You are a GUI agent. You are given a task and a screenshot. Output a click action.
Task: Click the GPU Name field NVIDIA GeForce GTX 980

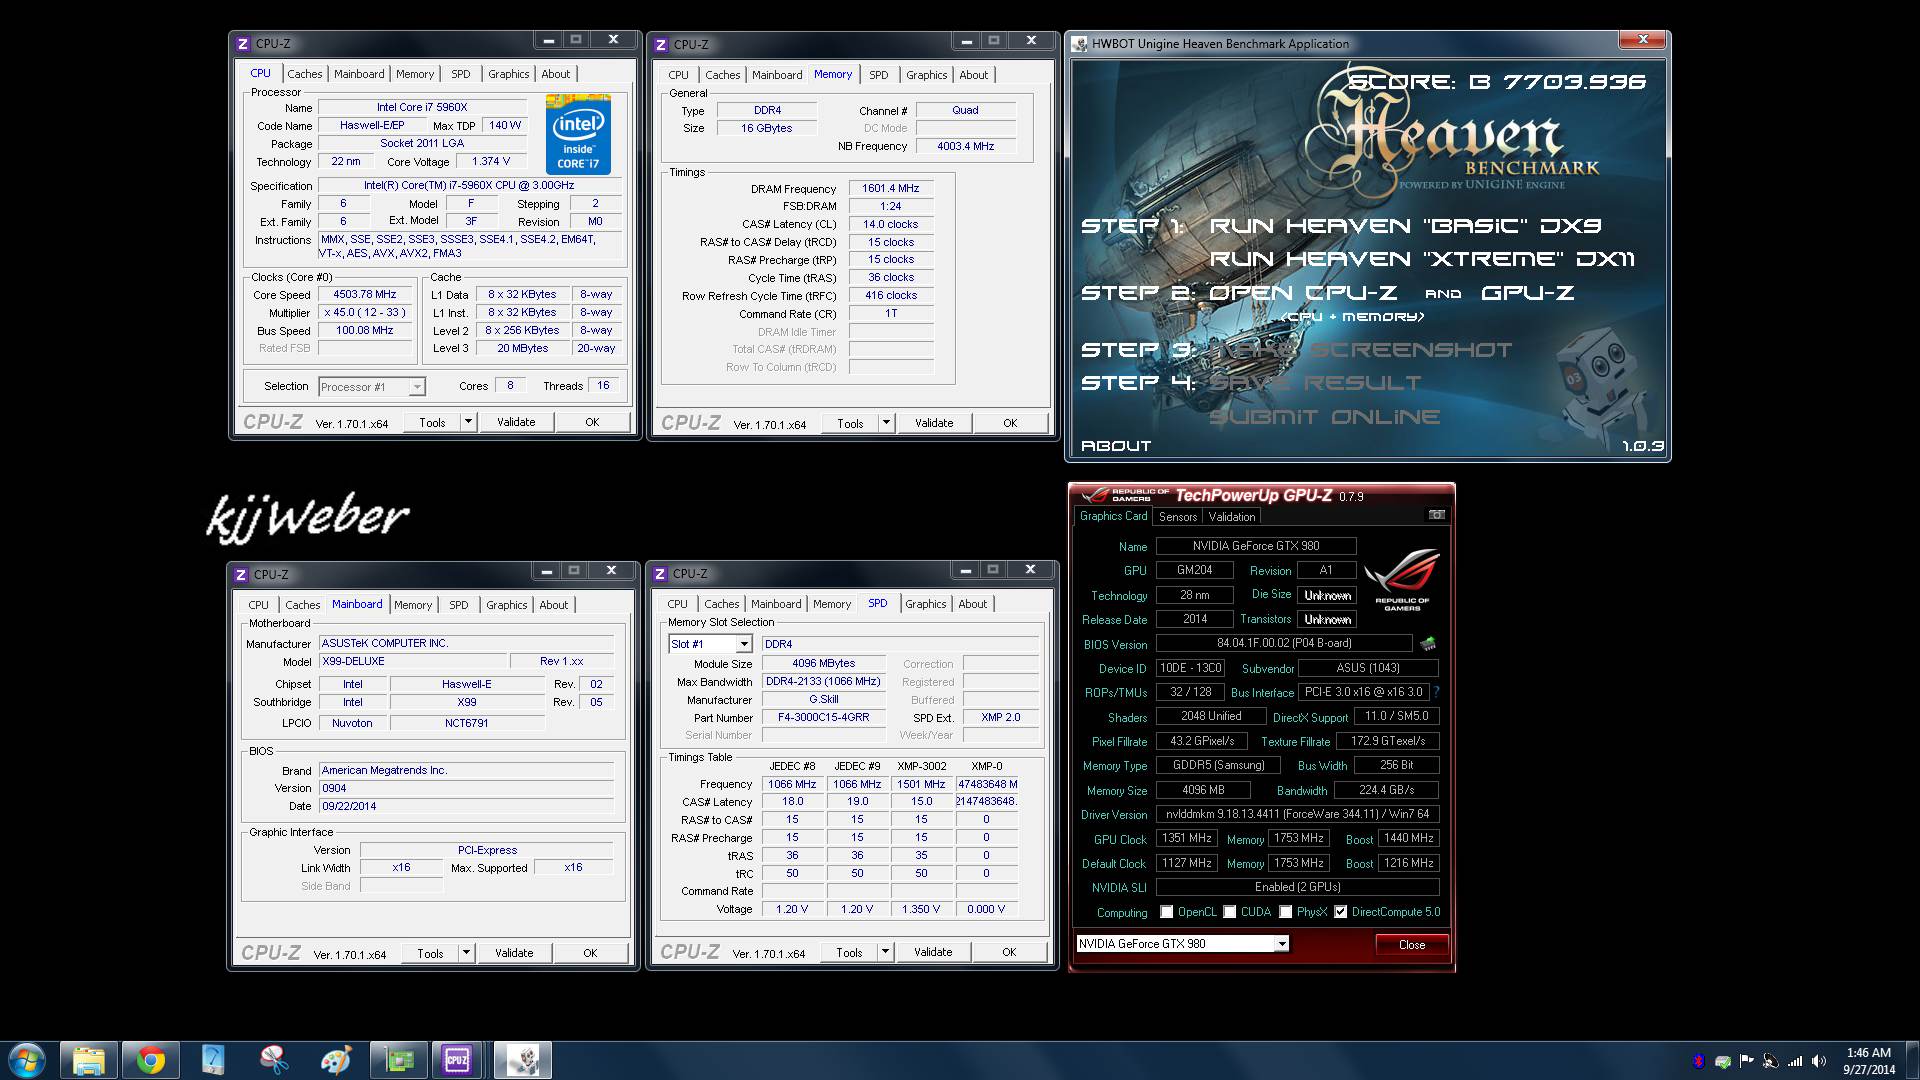tap(1256, 546)
